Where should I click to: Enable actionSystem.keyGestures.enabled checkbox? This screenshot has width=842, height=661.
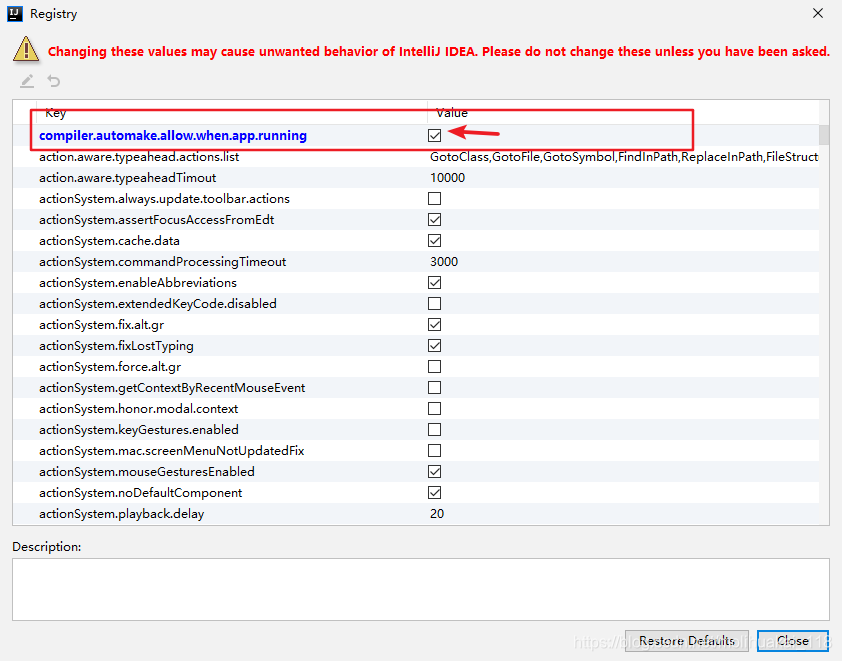[x=434, y=430]
